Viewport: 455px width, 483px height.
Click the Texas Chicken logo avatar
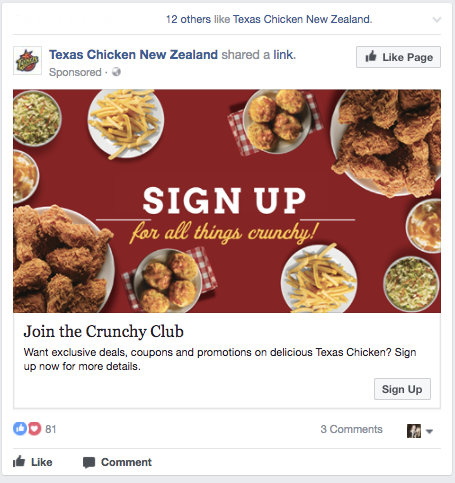point(27,60)
